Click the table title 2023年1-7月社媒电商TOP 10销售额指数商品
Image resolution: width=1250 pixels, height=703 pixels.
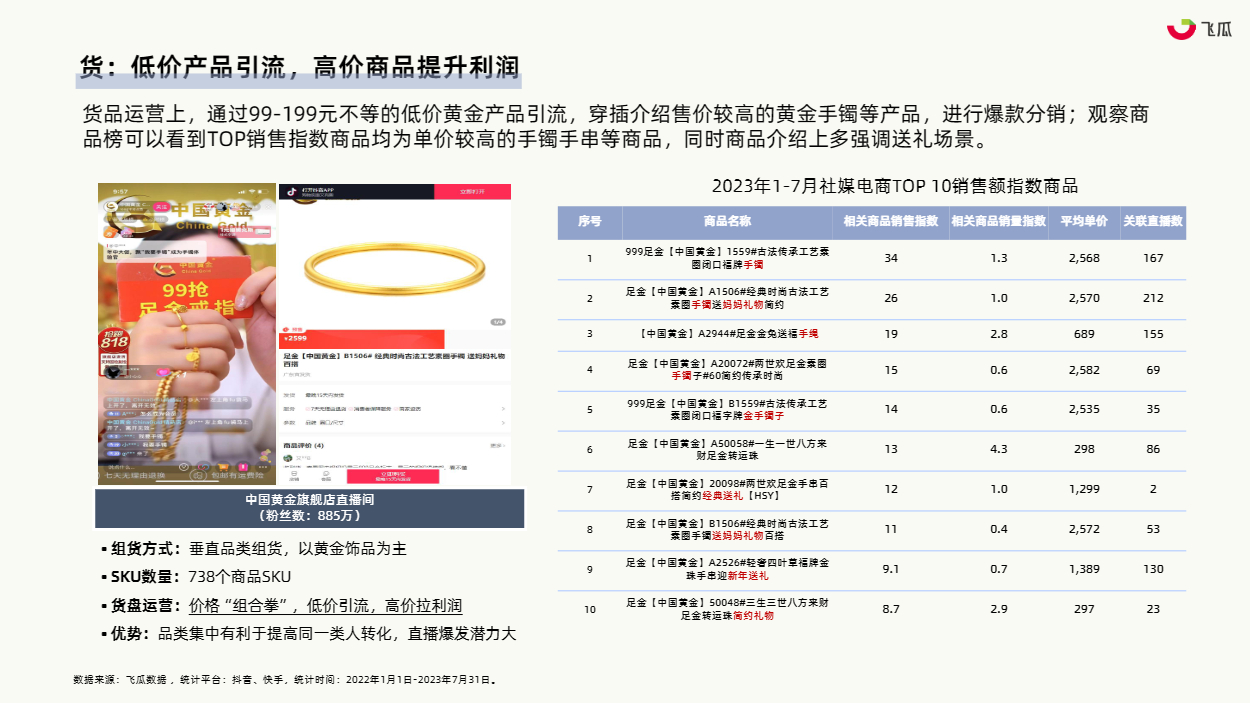point(895,185)
